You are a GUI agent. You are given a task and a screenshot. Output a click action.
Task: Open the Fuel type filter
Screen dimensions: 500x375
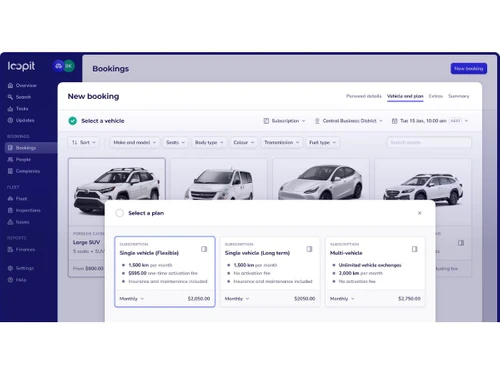click(322, 142)
